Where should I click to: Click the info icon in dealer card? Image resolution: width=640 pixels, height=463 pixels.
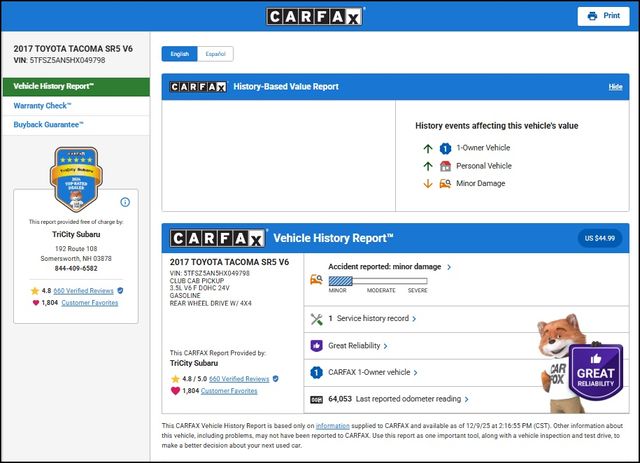pyautogui.click(x=125, y=202)
